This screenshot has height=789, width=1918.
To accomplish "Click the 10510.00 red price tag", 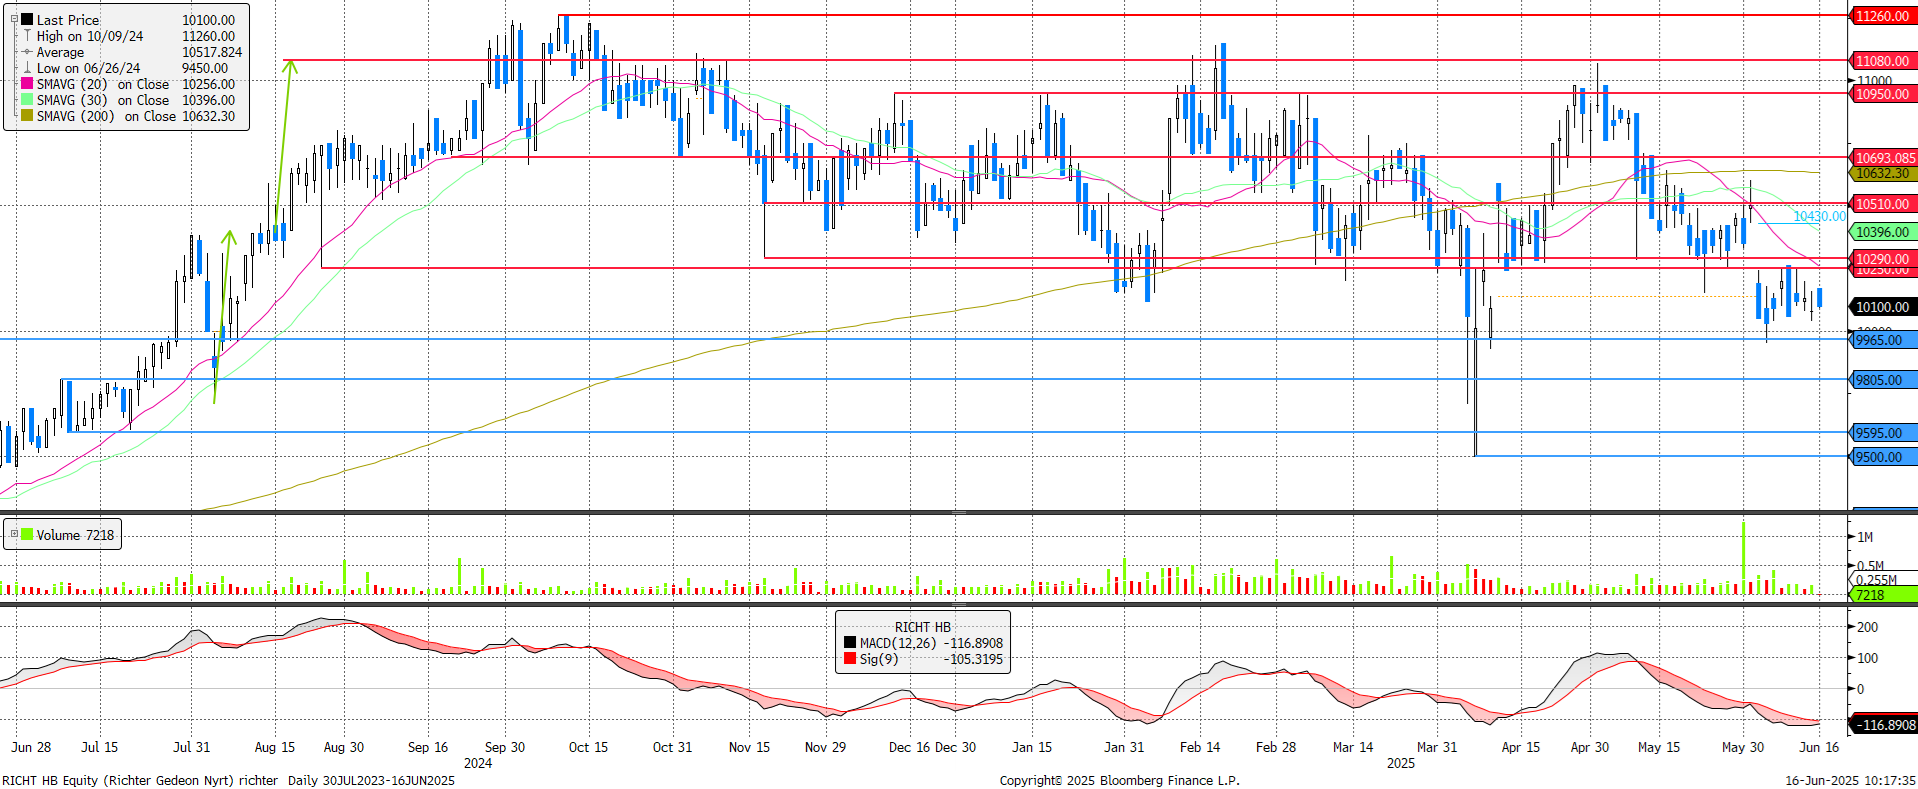I will [x=1881, y=204].
